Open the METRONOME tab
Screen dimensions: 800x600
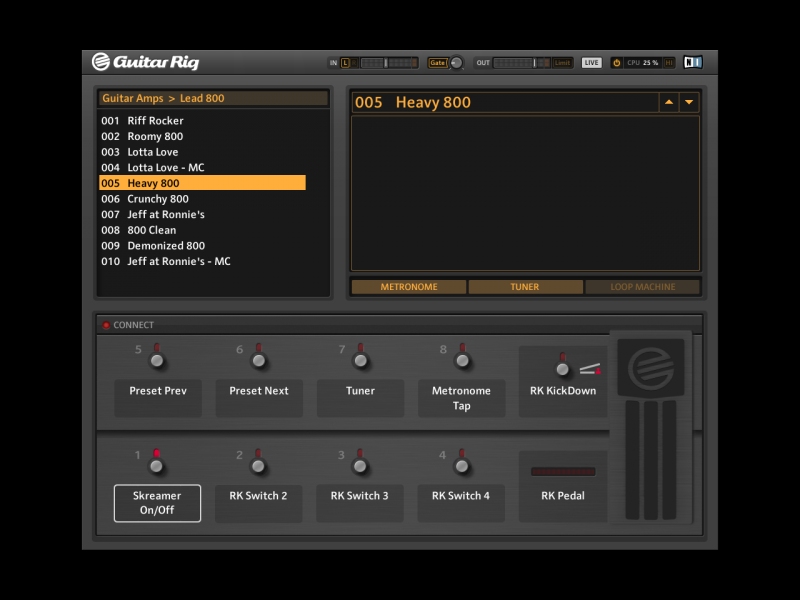(409, 287)
